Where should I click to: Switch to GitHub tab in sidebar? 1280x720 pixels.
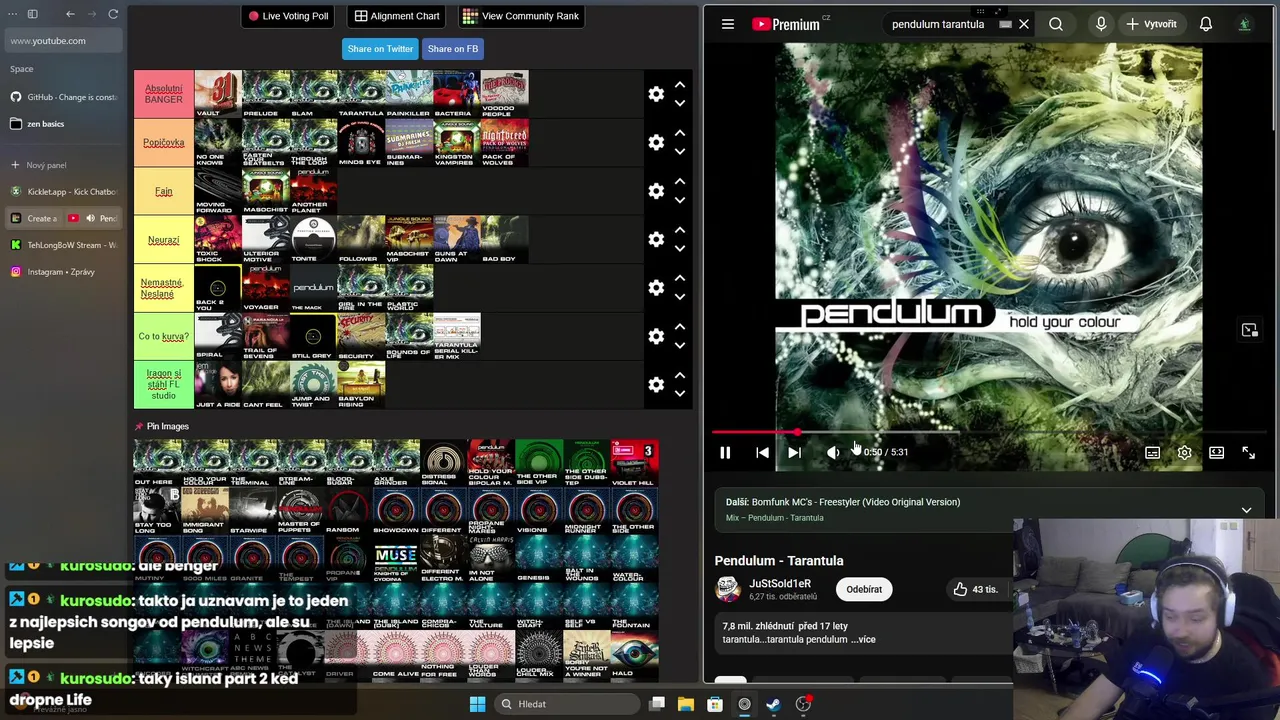coord(62,97)
